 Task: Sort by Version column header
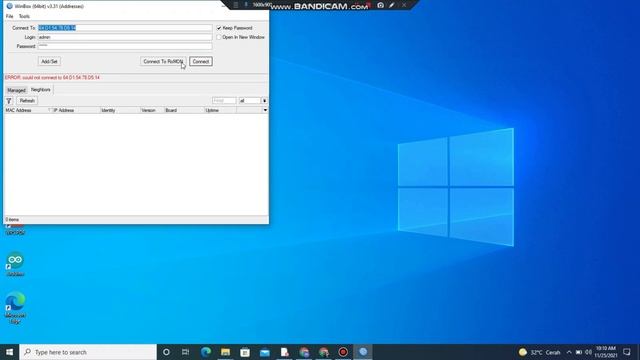click(152, 110)
